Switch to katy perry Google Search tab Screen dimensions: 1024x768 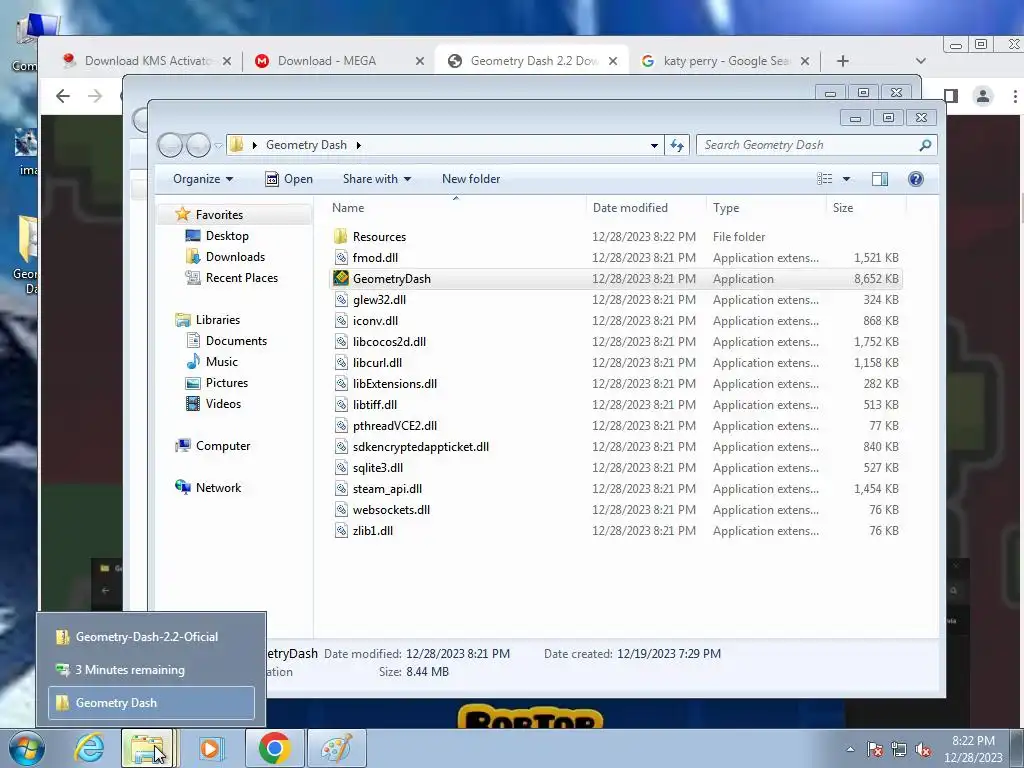coord(726,61)
